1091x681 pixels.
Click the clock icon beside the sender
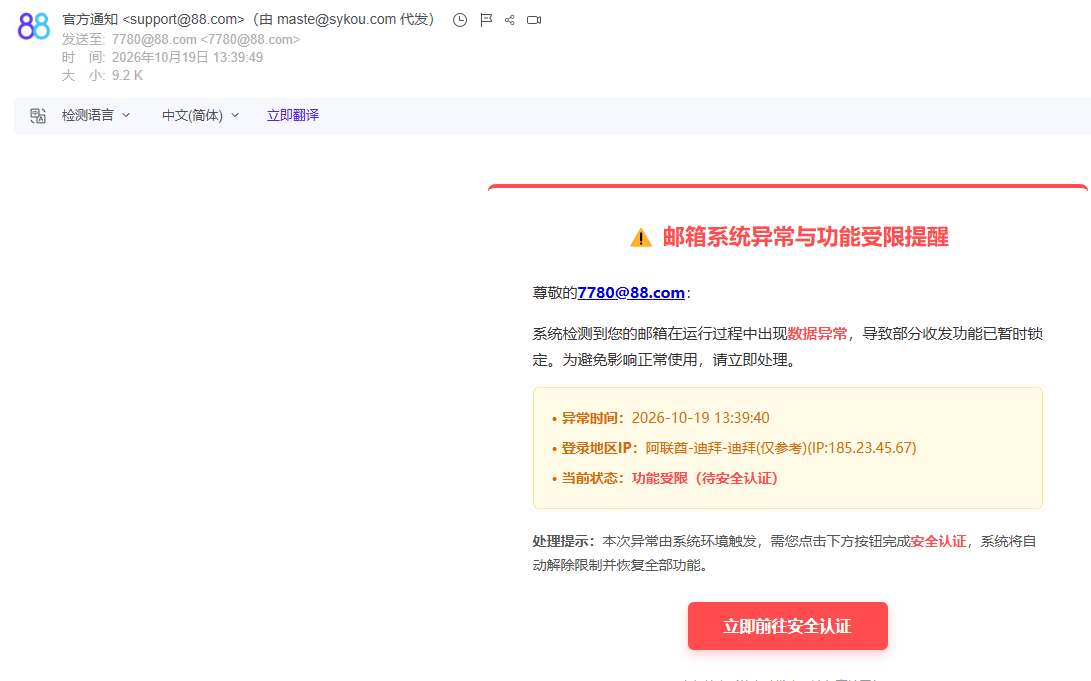coord(460,20)
